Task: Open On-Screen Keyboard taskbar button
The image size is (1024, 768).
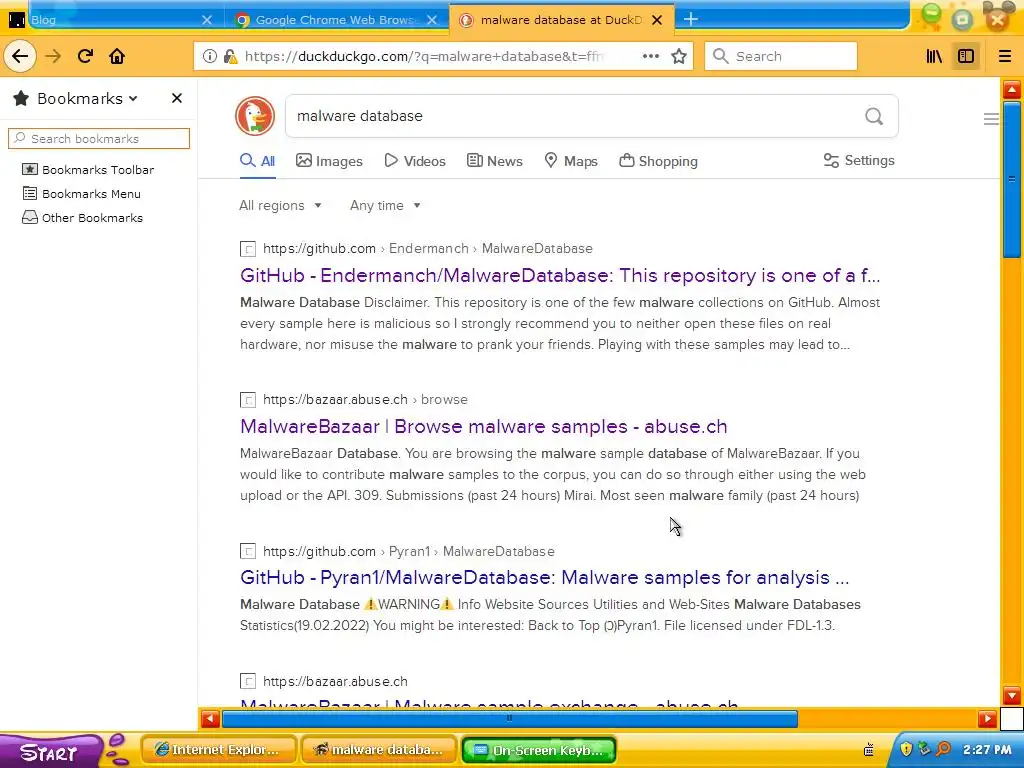Action: pos(539,750)
